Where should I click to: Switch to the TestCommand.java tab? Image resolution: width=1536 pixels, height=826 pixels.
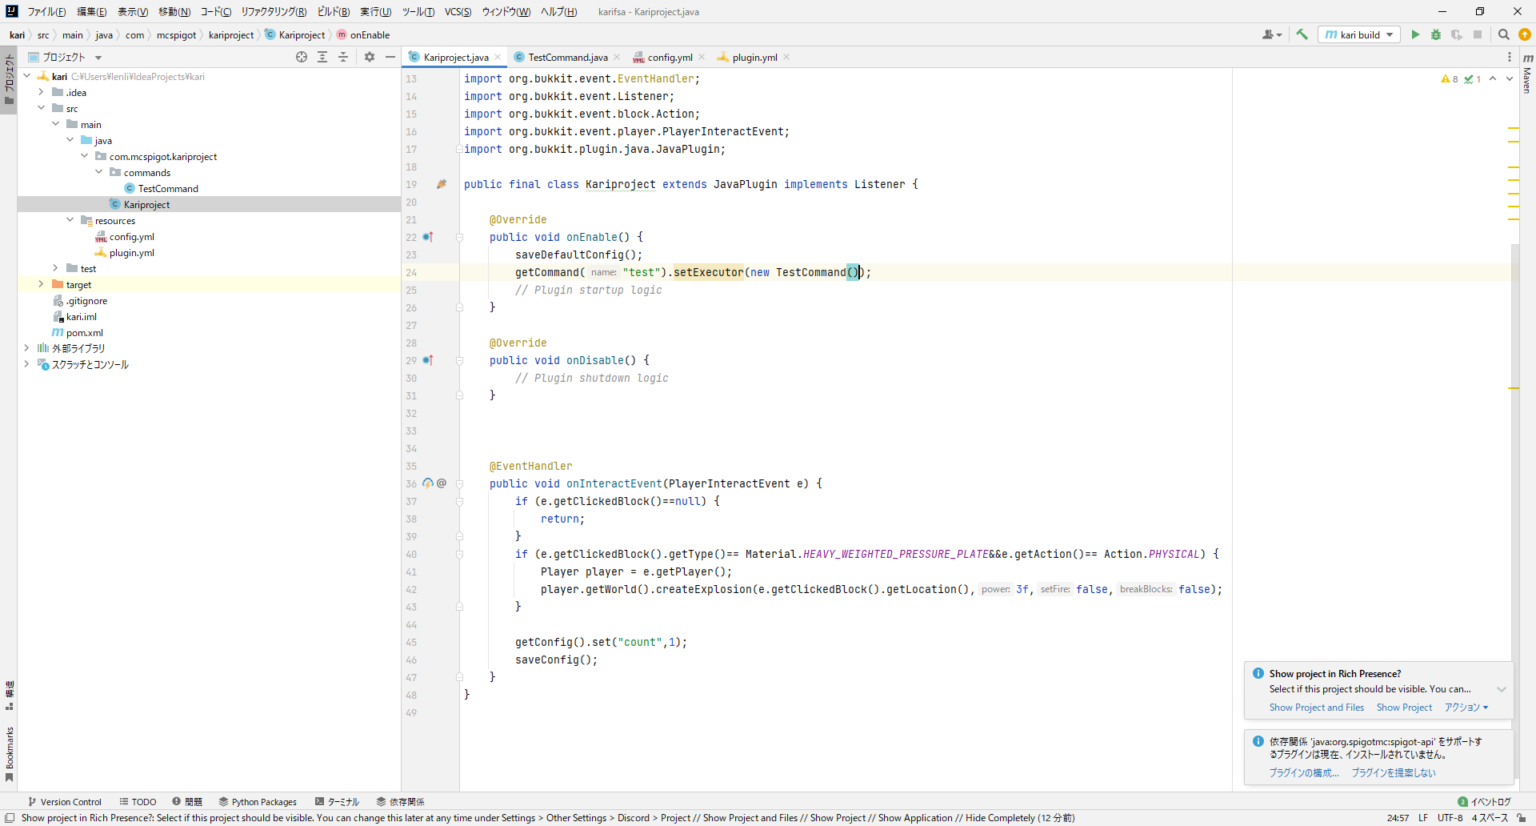(567, 57)
